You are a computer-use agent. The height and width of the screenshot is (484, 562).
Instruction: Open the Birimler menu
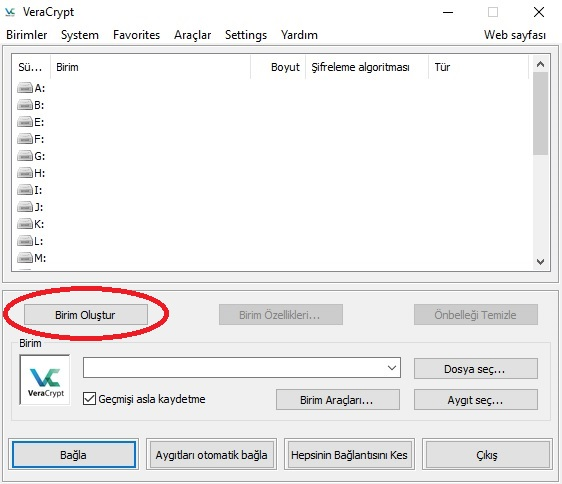pos(27,35)
